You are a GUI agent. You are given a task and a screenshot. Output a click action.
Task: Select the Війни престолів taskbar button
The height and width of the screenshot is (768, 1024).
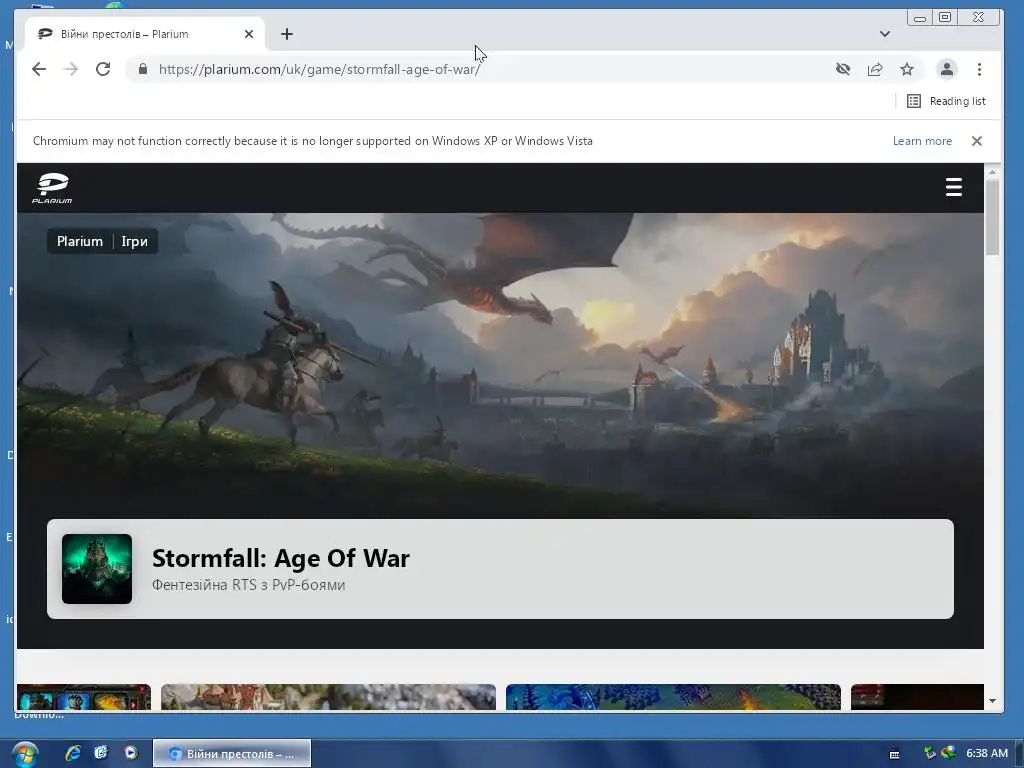coord(232,754)
